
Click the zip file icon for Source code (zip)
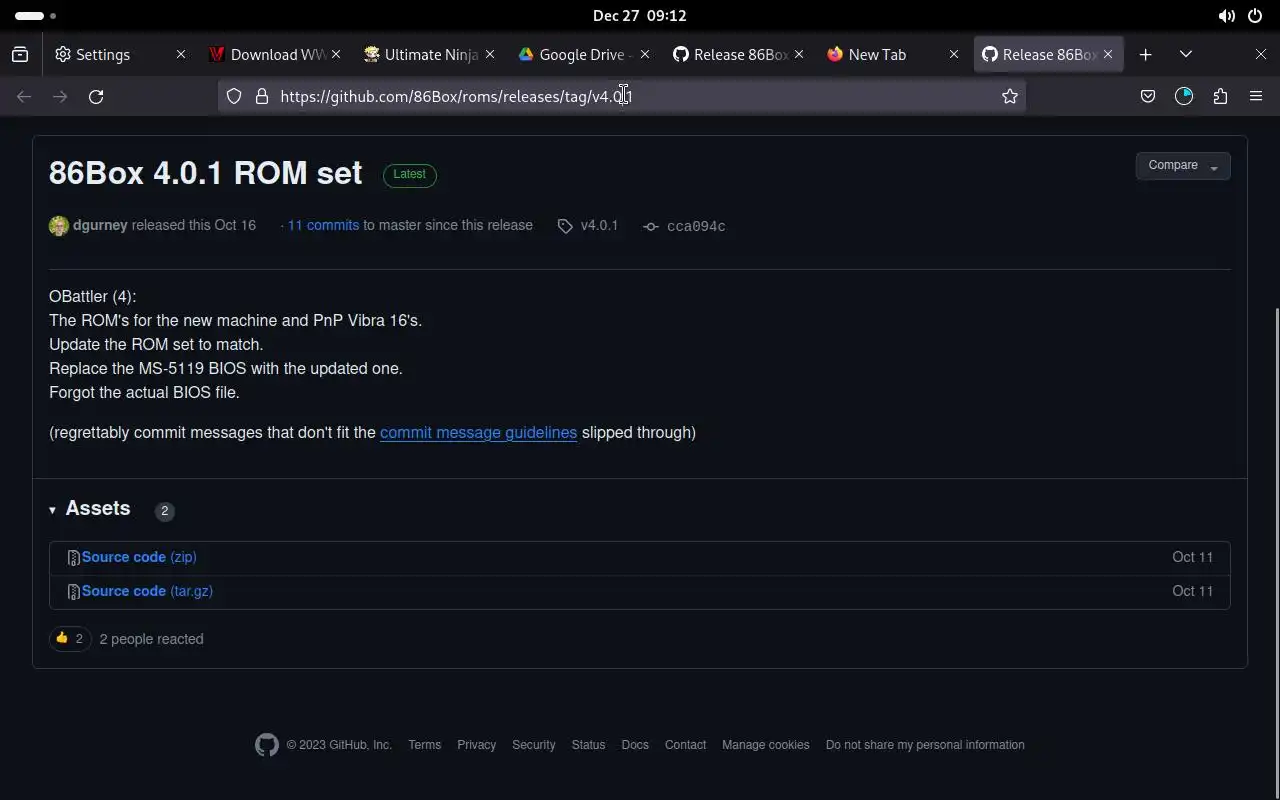[73, 558]
